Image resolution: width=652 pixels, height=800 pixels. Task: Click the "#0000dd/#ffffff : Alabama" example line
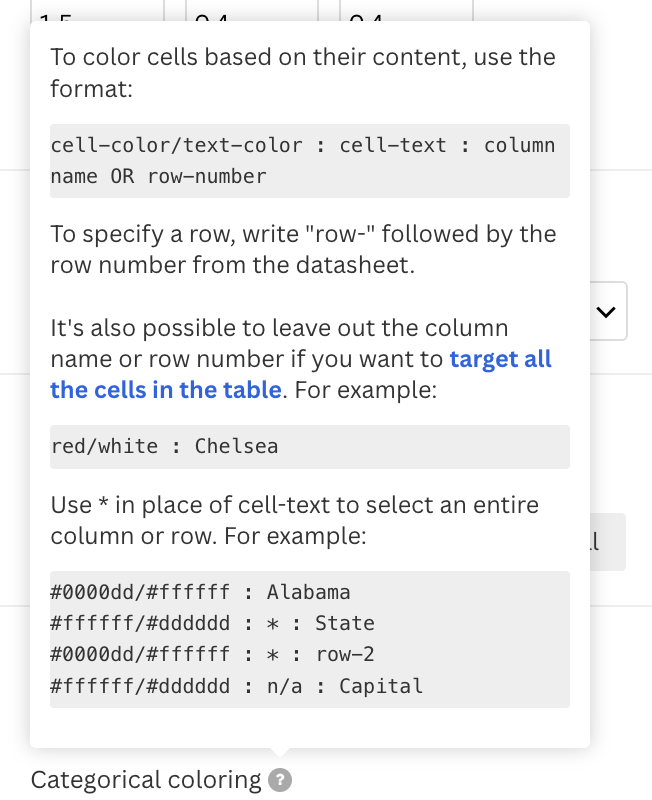click(x=200, y=592)
